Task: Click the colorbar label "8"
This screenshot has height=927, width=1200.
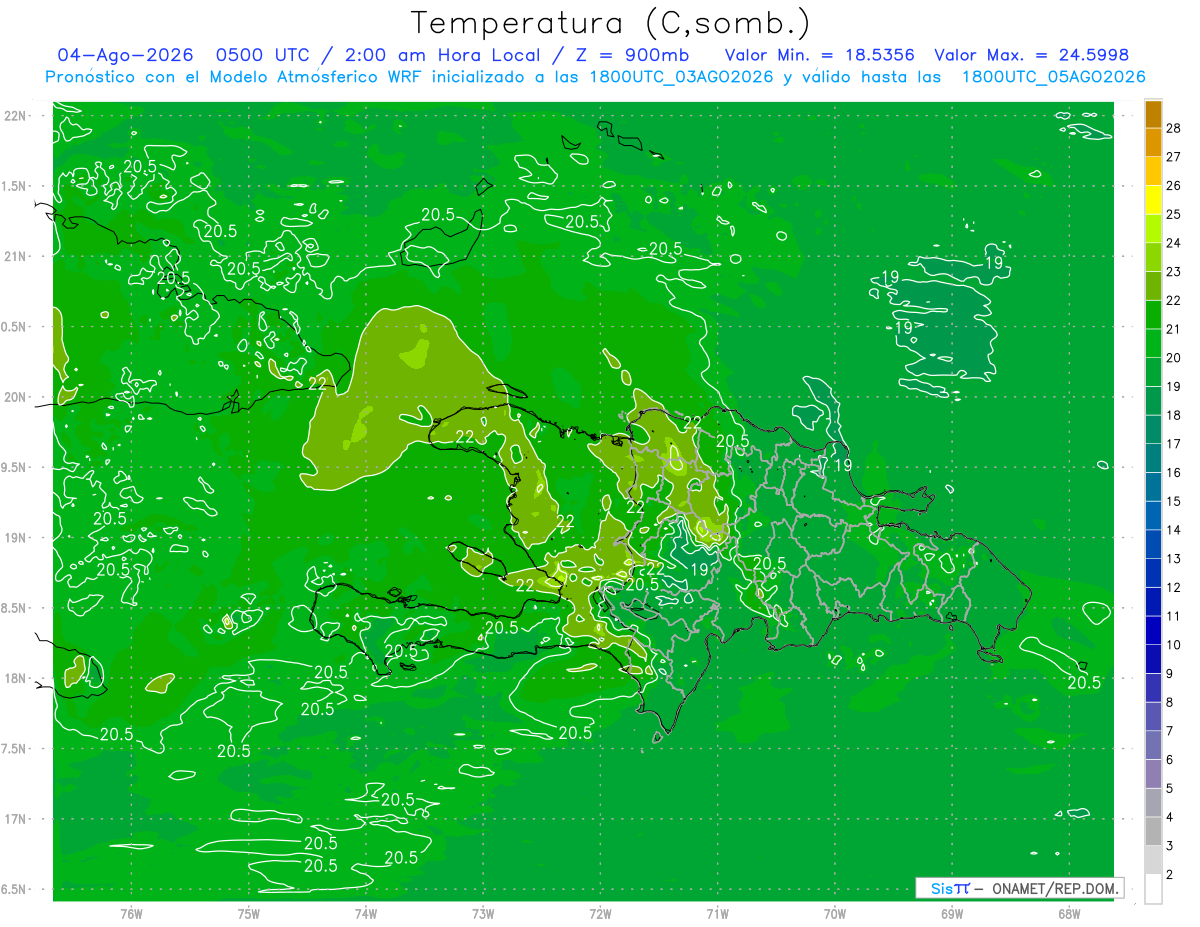Action: (1170, 703)
